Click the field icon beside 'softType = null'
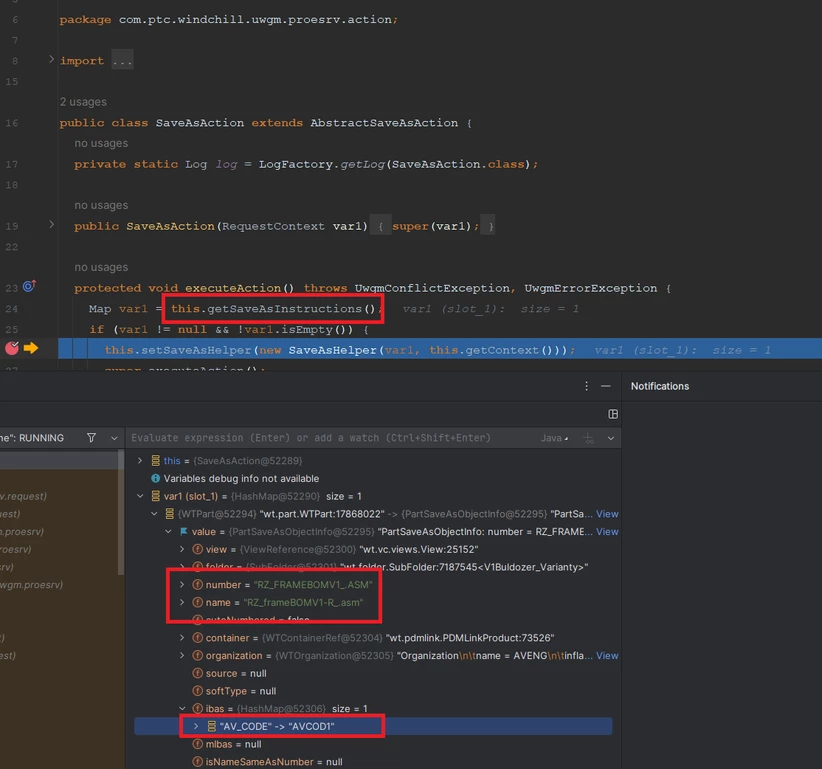Viewport: 822px width, 769px height. point(197,691)
